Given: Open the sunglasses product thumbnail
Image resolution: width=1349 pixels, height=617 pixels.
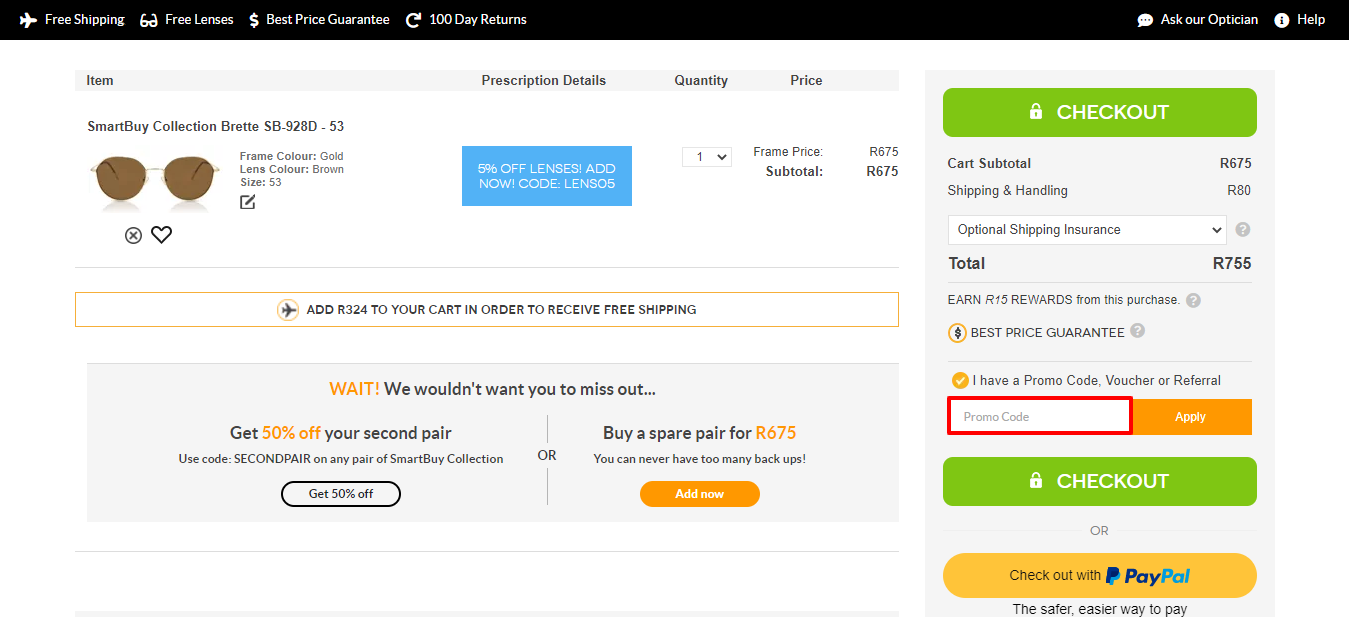Looking at the screenshot, I should coord(155,180).
